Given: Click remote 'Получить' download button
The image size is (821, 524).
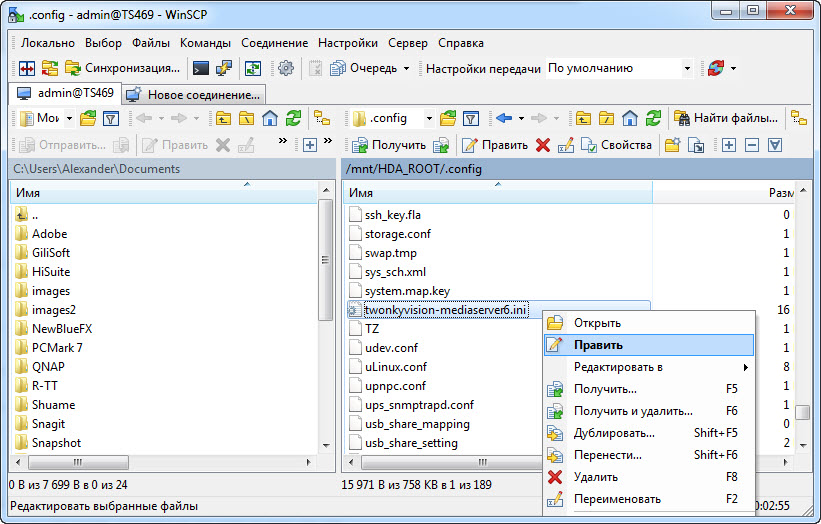Looking at the screenshot, I should point(389,145).
